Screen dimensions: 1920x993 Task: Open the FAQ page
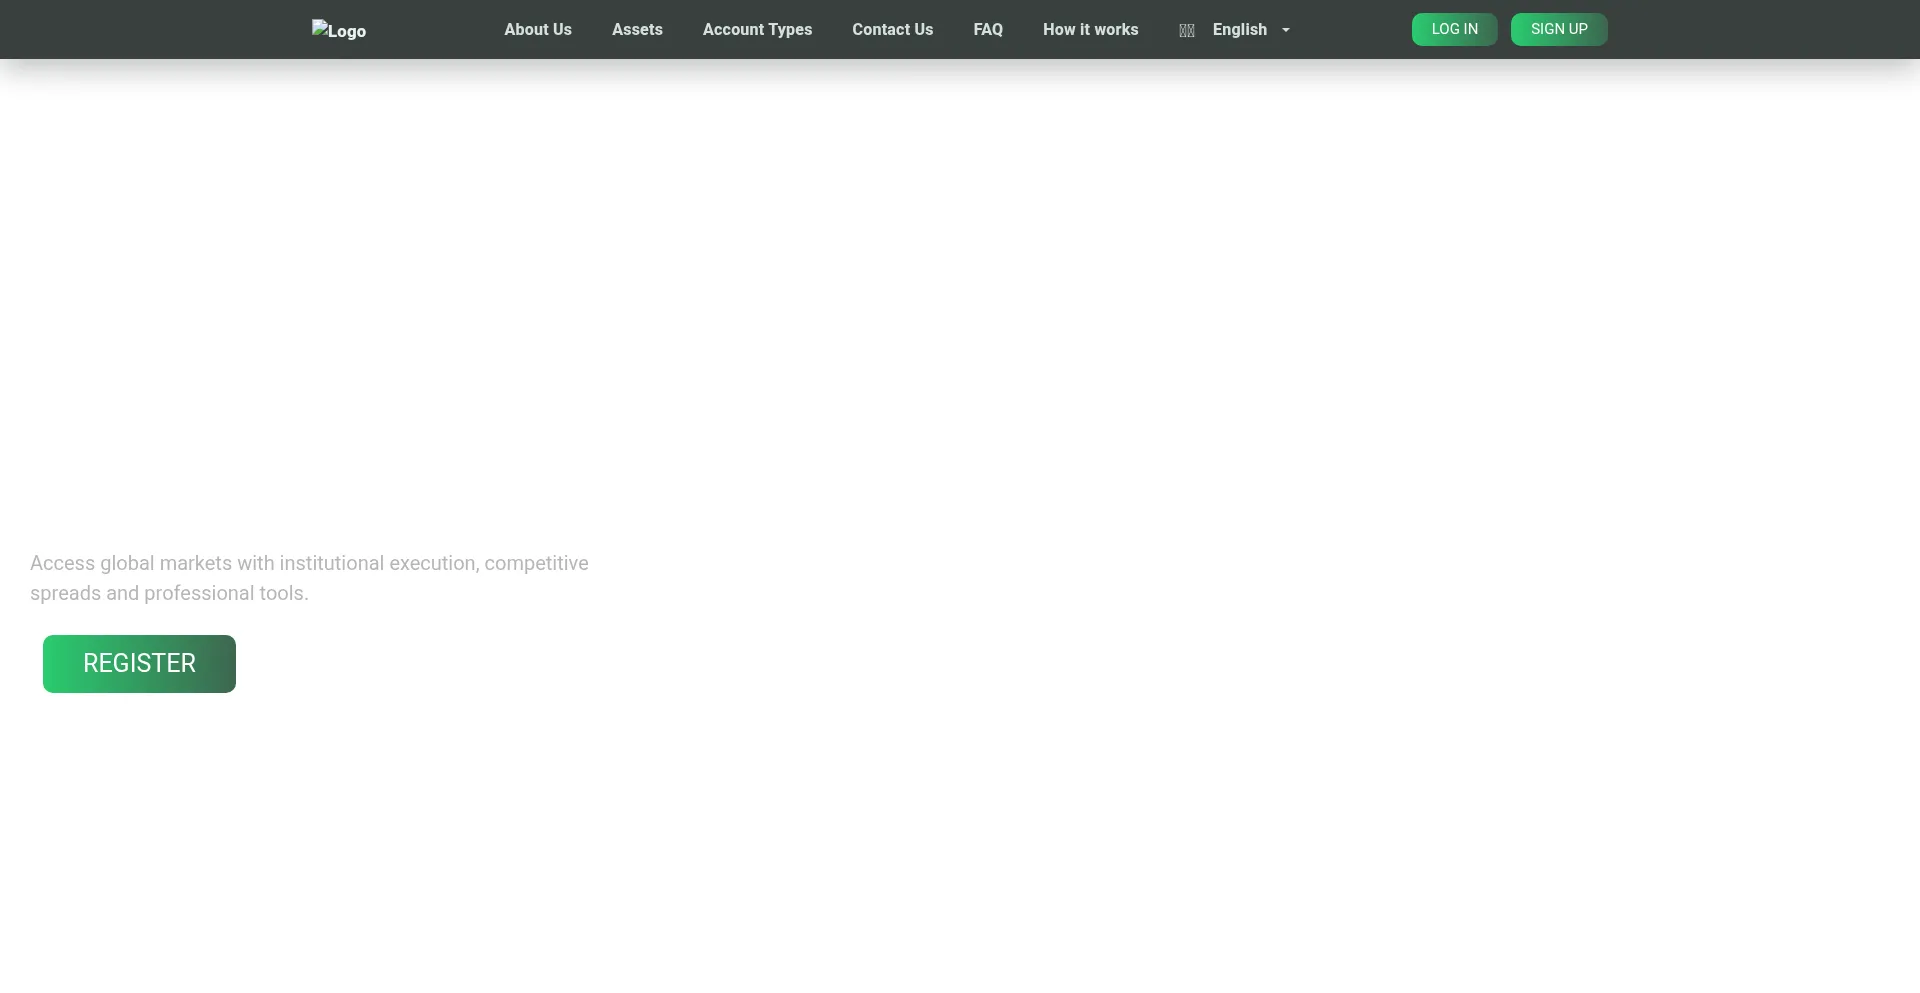(988, 30)
